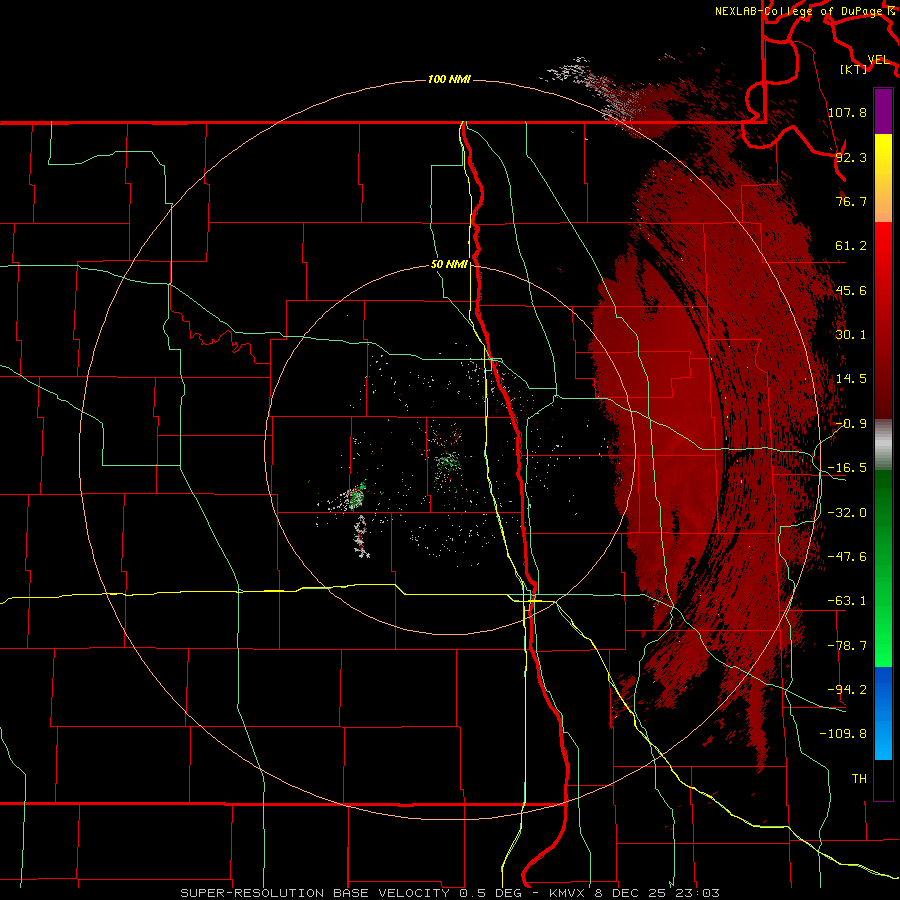Click the 30.1 scale value
Image resolution: width=900 pixels, height=900 pixels.
pyautogui.click(x=851, y=335)
